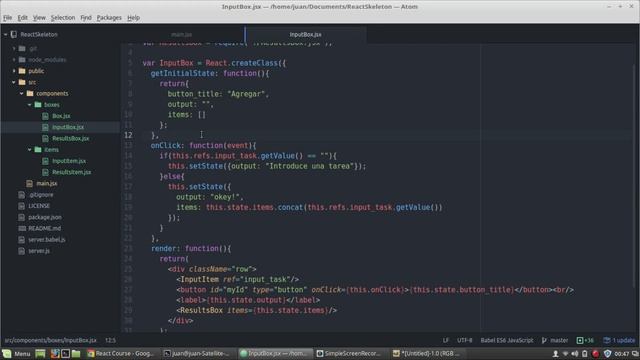Collapse the items folder arrow
This screenshot has width=640, height=360.
29,150
